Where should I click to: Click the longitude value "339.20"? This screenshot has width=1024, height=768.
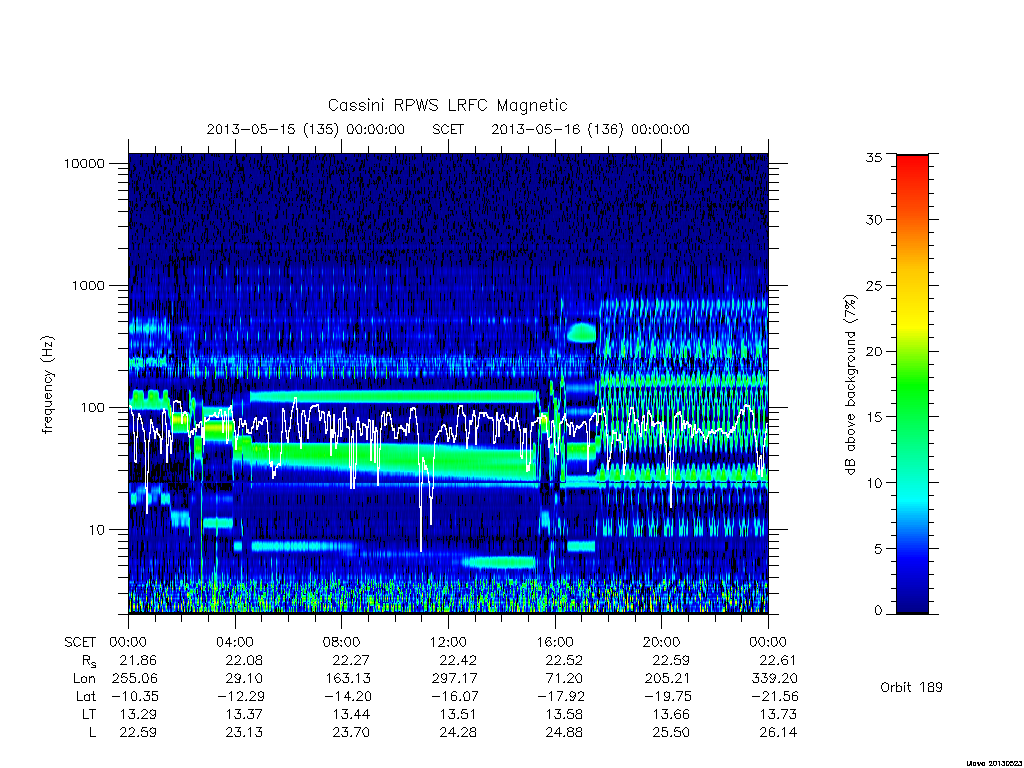pos(775,679)
